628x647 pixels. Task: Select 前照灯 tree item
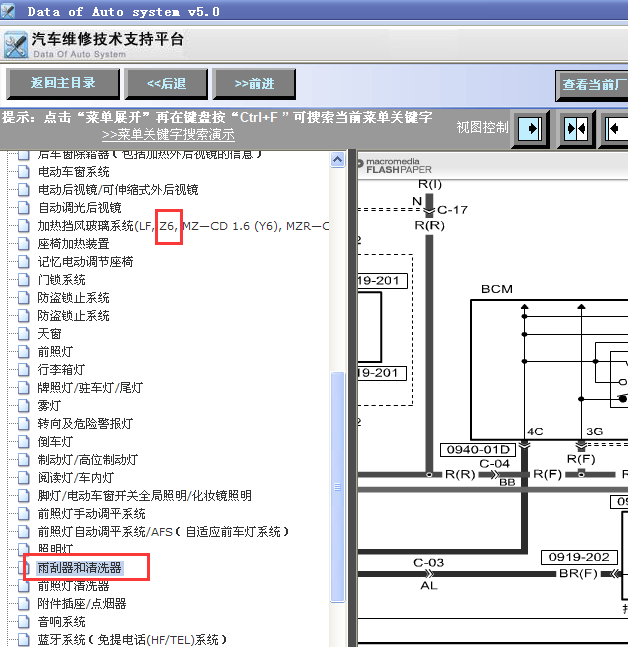click(x=55, y=352)
